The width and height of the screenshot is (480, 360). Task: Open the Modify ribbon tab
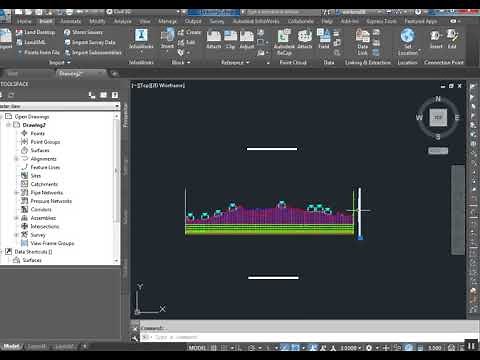pyautogui.click(x=97, y=21)
